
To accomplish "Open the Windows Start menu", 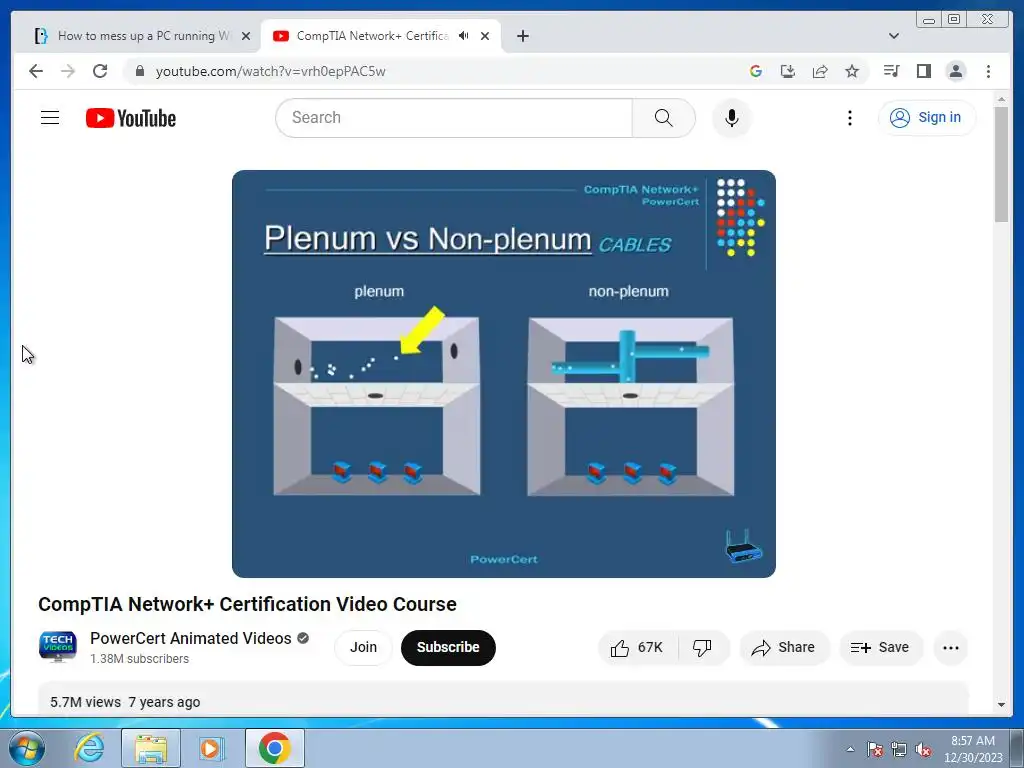I will [x=27, y=748].
